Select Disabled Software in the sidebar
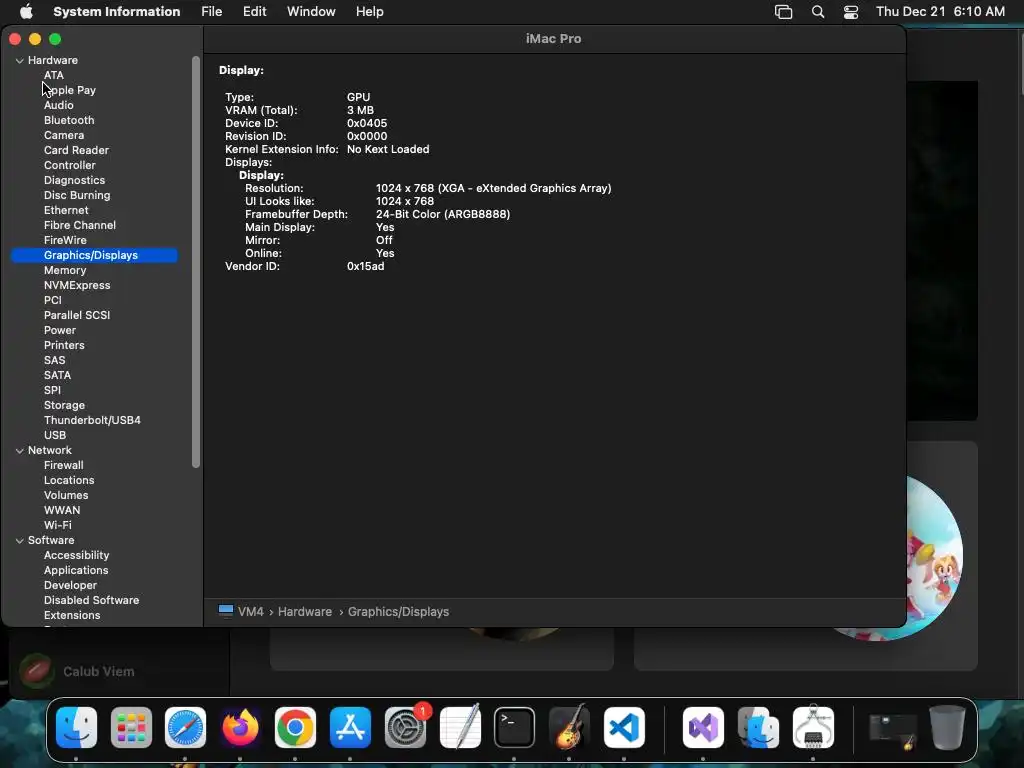 [x=91, y=601]
